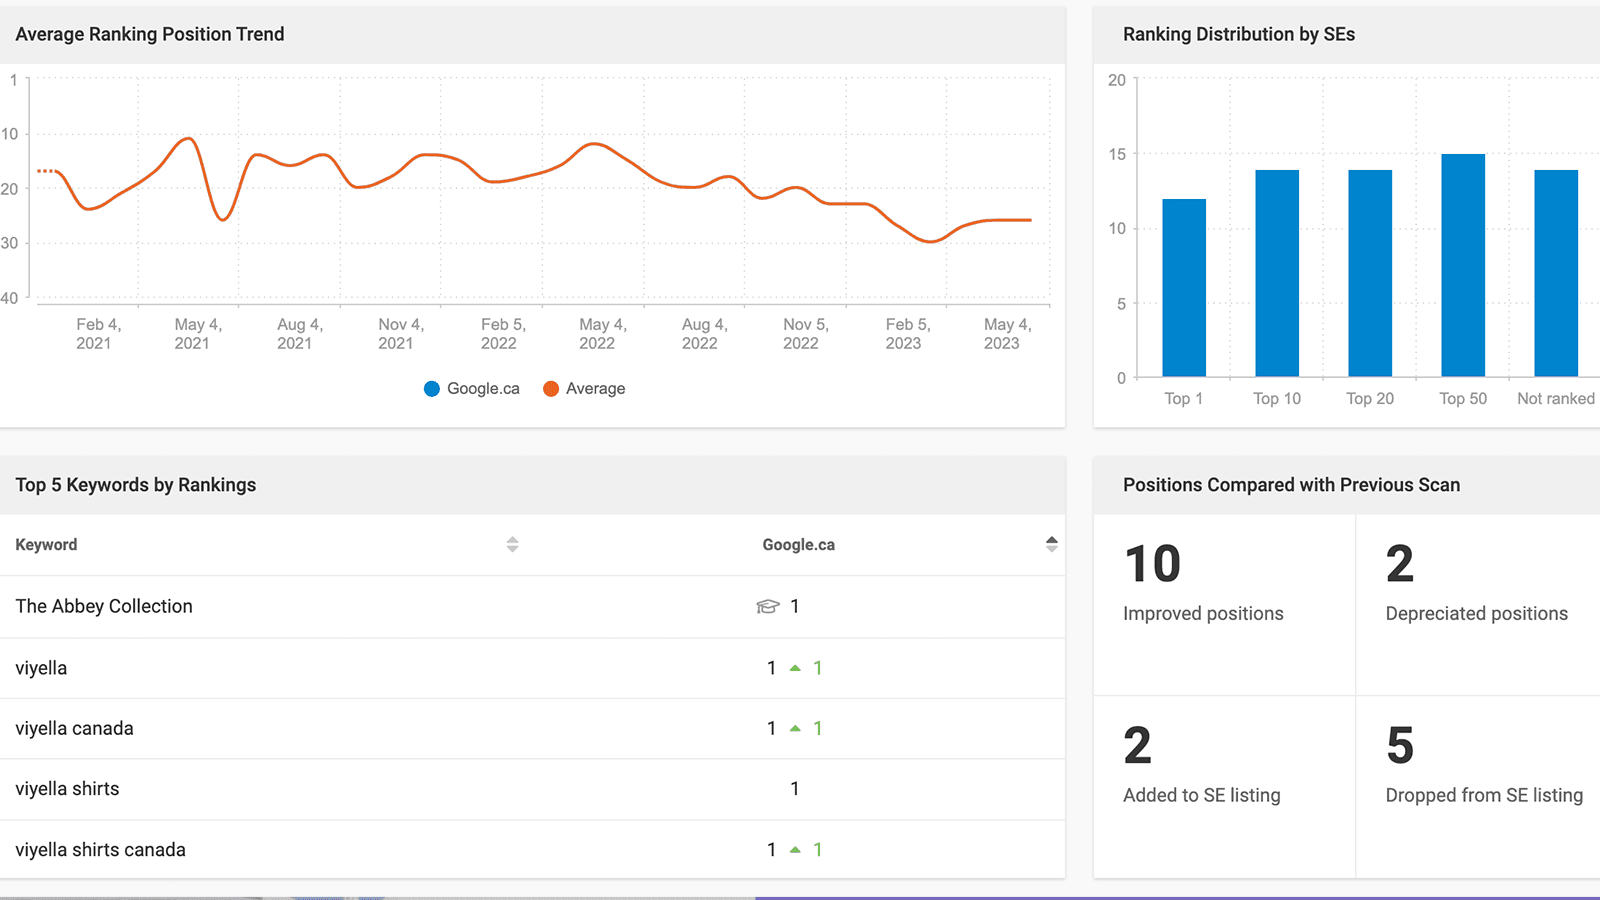Click the purple horizontal scrollbar at the bottom

(x=1170, y=897)
